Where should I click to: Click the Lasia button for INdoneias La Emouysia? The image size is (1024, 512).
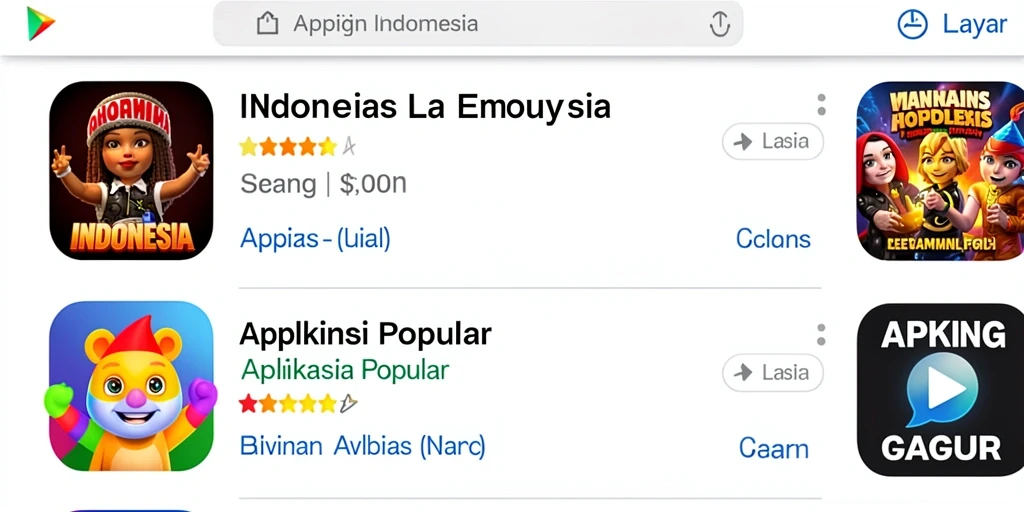(x=773, y=141)
